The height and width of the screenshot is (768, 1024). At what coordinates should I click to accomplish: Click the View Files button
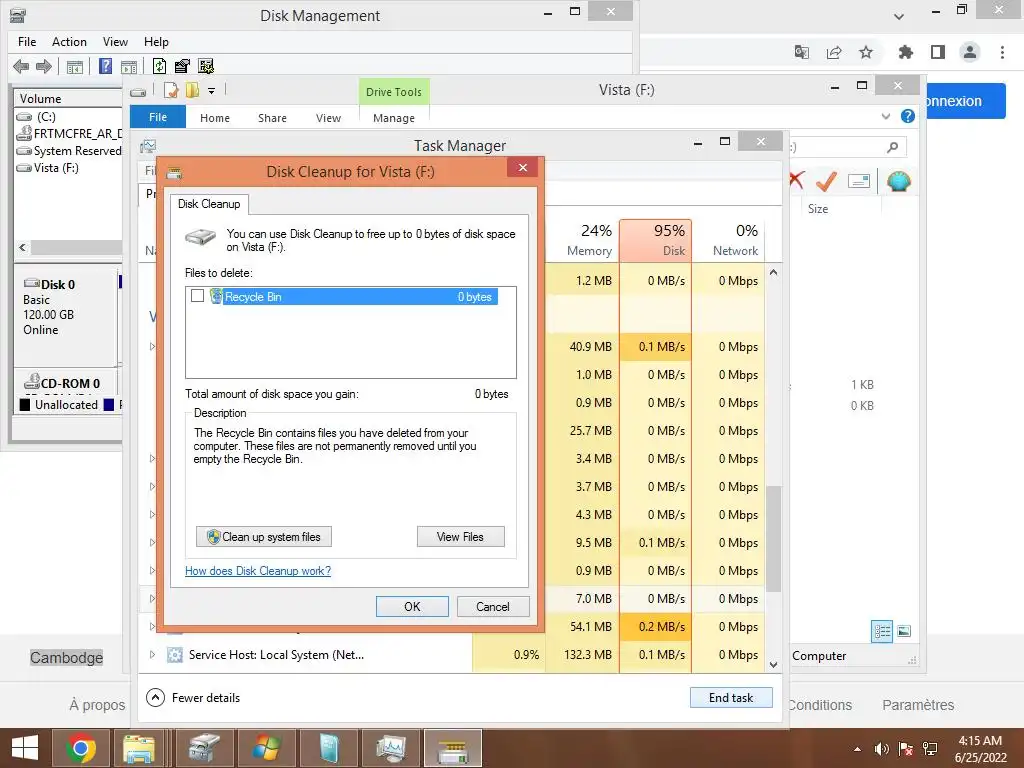460,537
